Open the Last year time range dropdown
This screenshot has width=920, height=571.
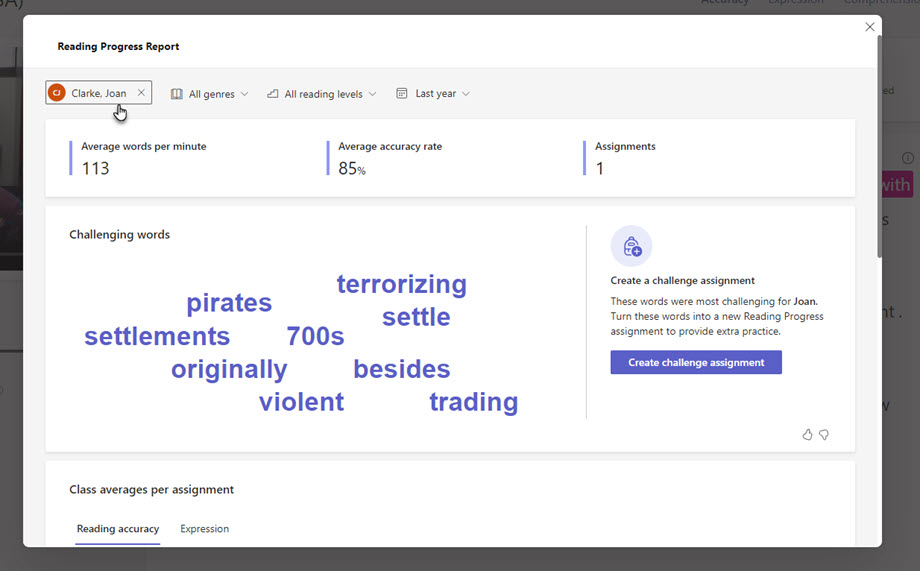pyautogui.click(x=433, y=93)
